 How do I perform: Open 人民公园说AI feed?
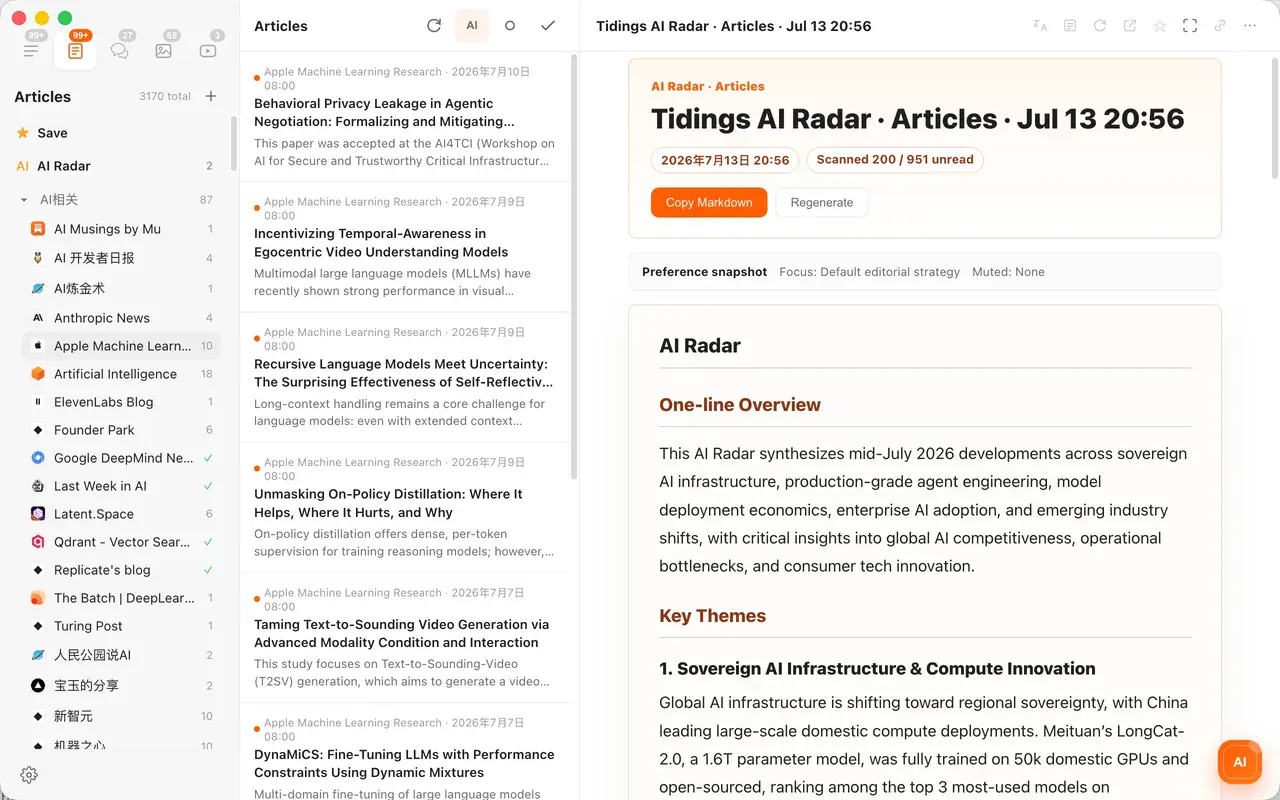tap(121, 655)
